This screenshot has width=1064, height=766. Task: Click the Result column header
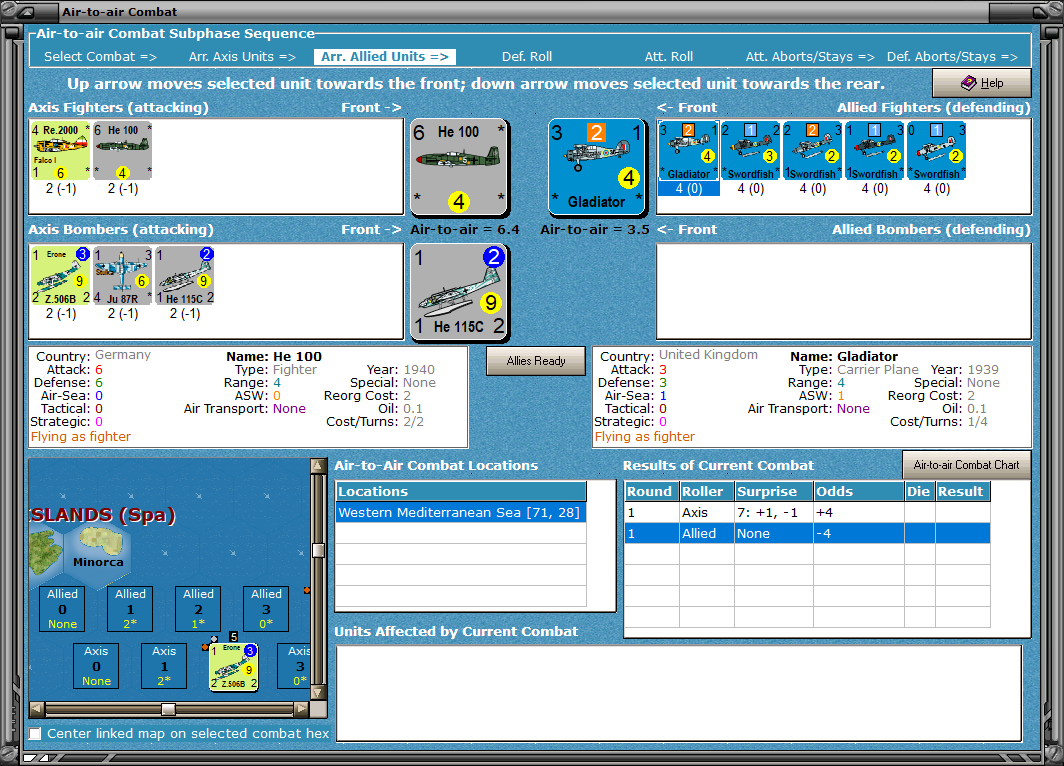(962, 492)
